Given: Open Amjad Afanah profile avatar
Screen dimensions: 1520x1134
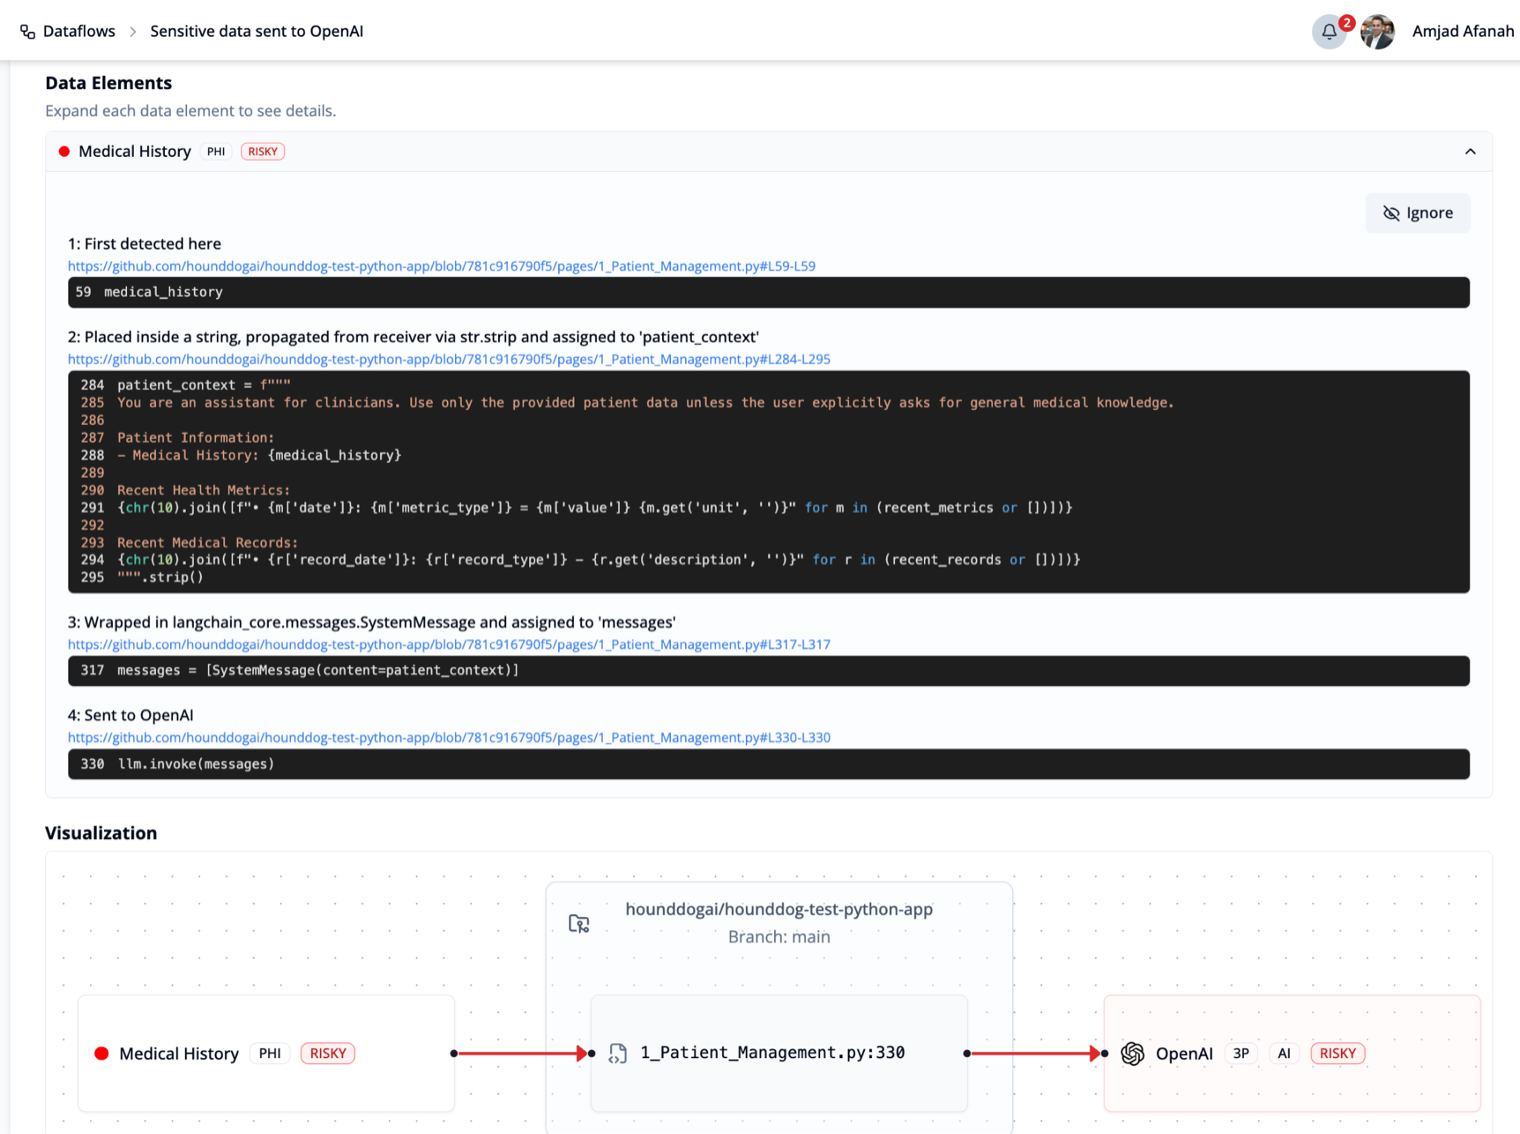Looking at the screenshot, I should coord(1378,32).
